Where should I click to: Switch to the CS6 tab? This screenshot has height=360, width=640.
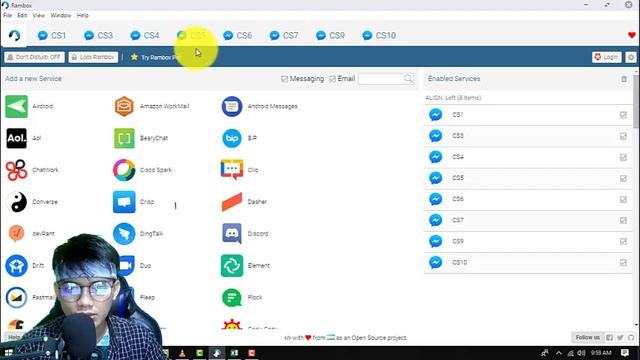[238, 36]
